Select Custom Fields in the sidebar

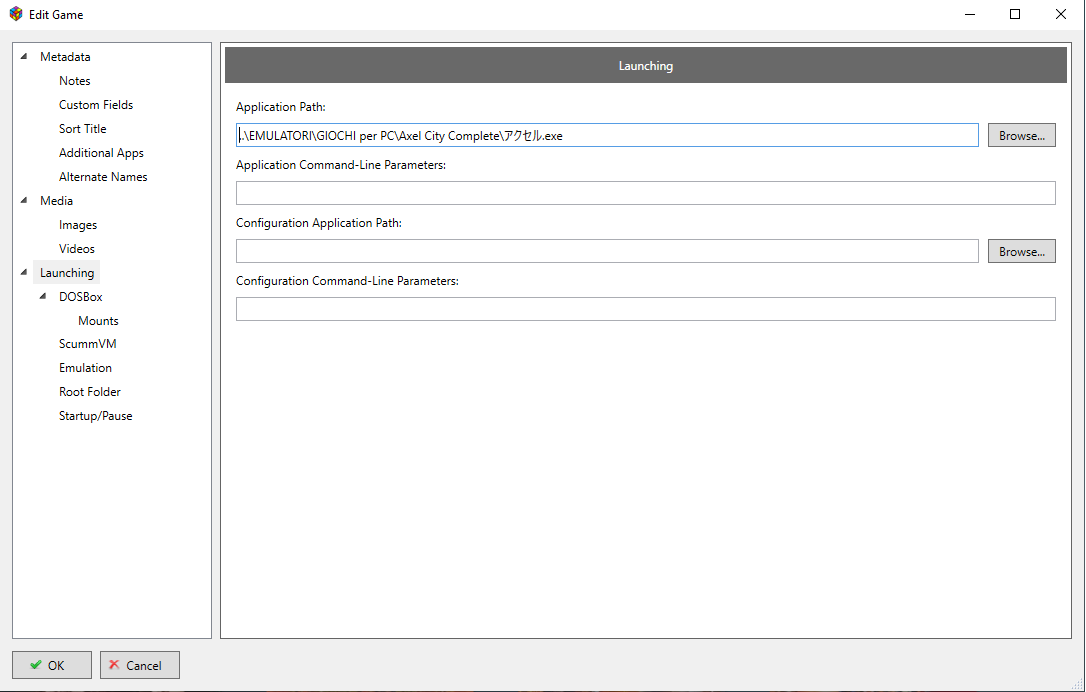coord(96,105)
